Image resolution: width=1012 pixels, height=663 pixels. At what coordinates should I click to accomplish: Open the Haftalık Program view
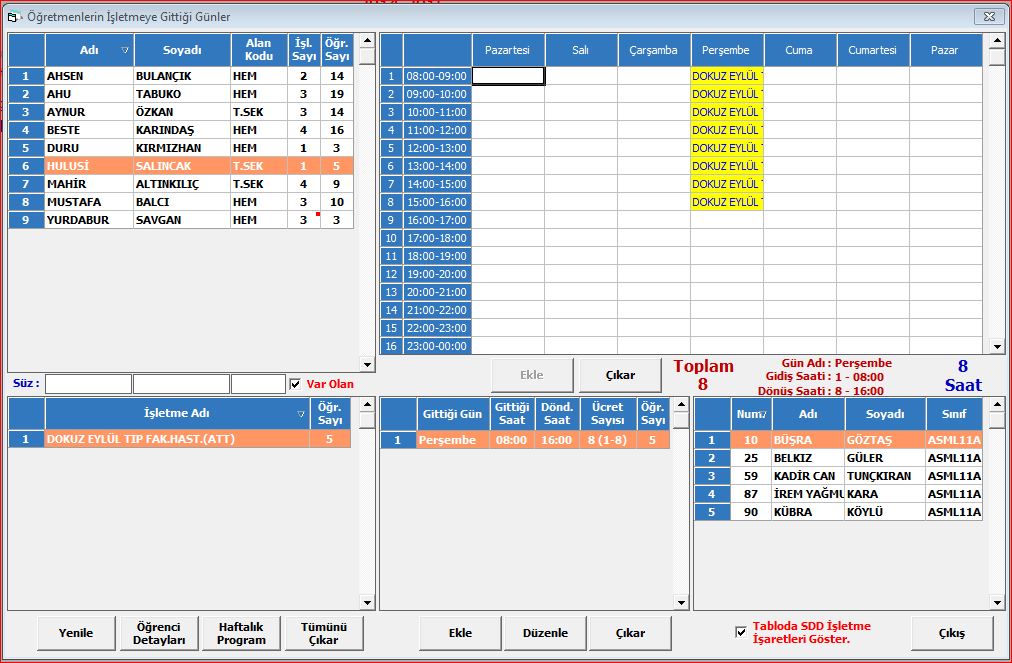coord(241,633)
